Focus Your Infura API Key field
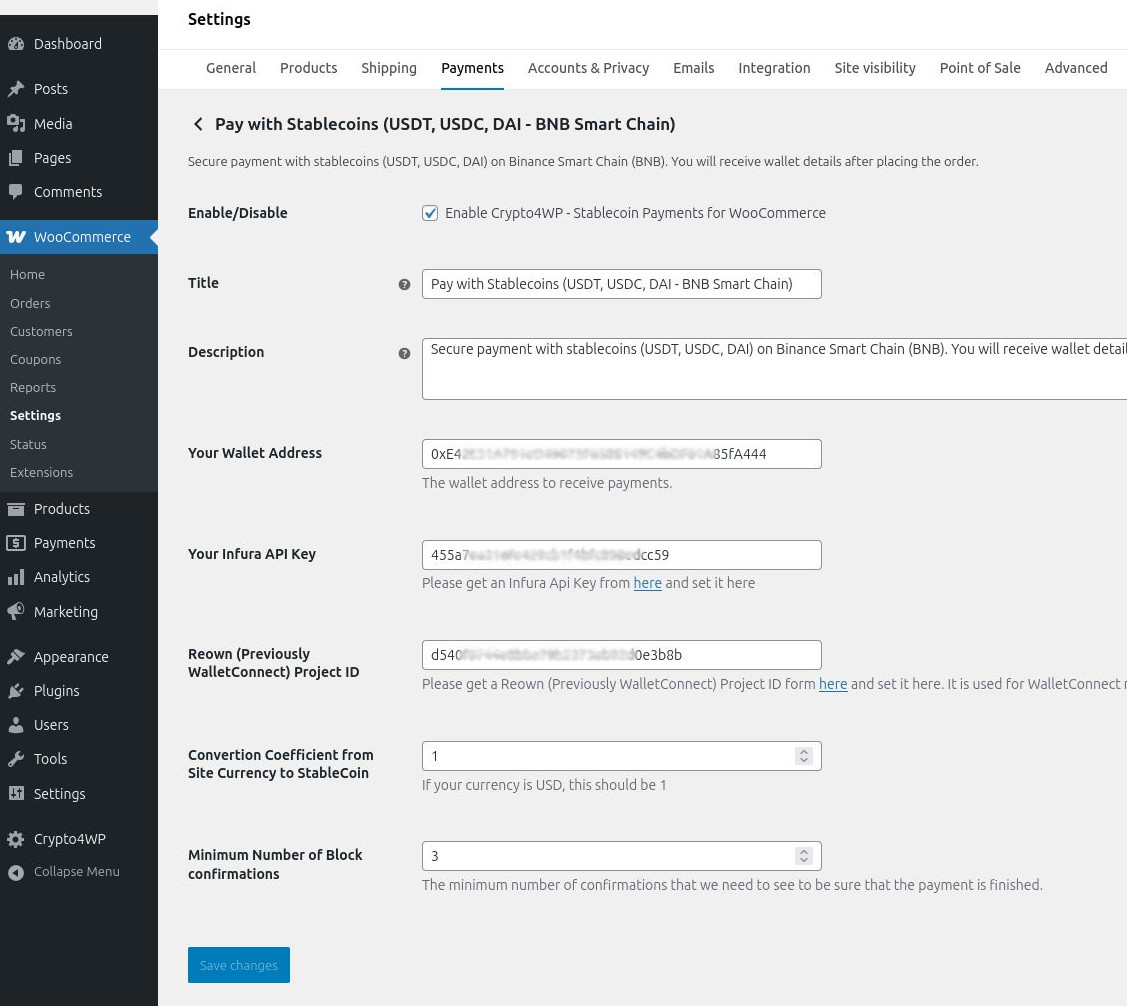Screen dimensions: 1127x1006 click(622, 555)
